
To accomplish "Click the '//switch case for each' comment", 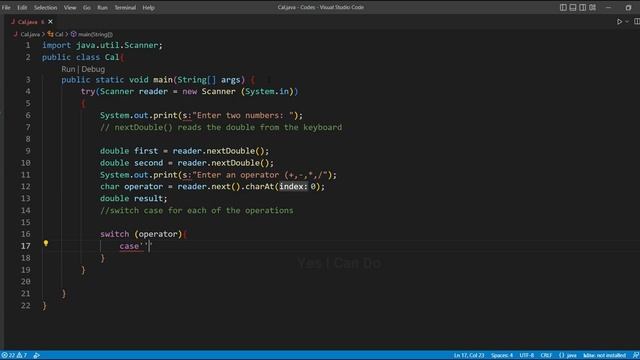I will 197,210.
